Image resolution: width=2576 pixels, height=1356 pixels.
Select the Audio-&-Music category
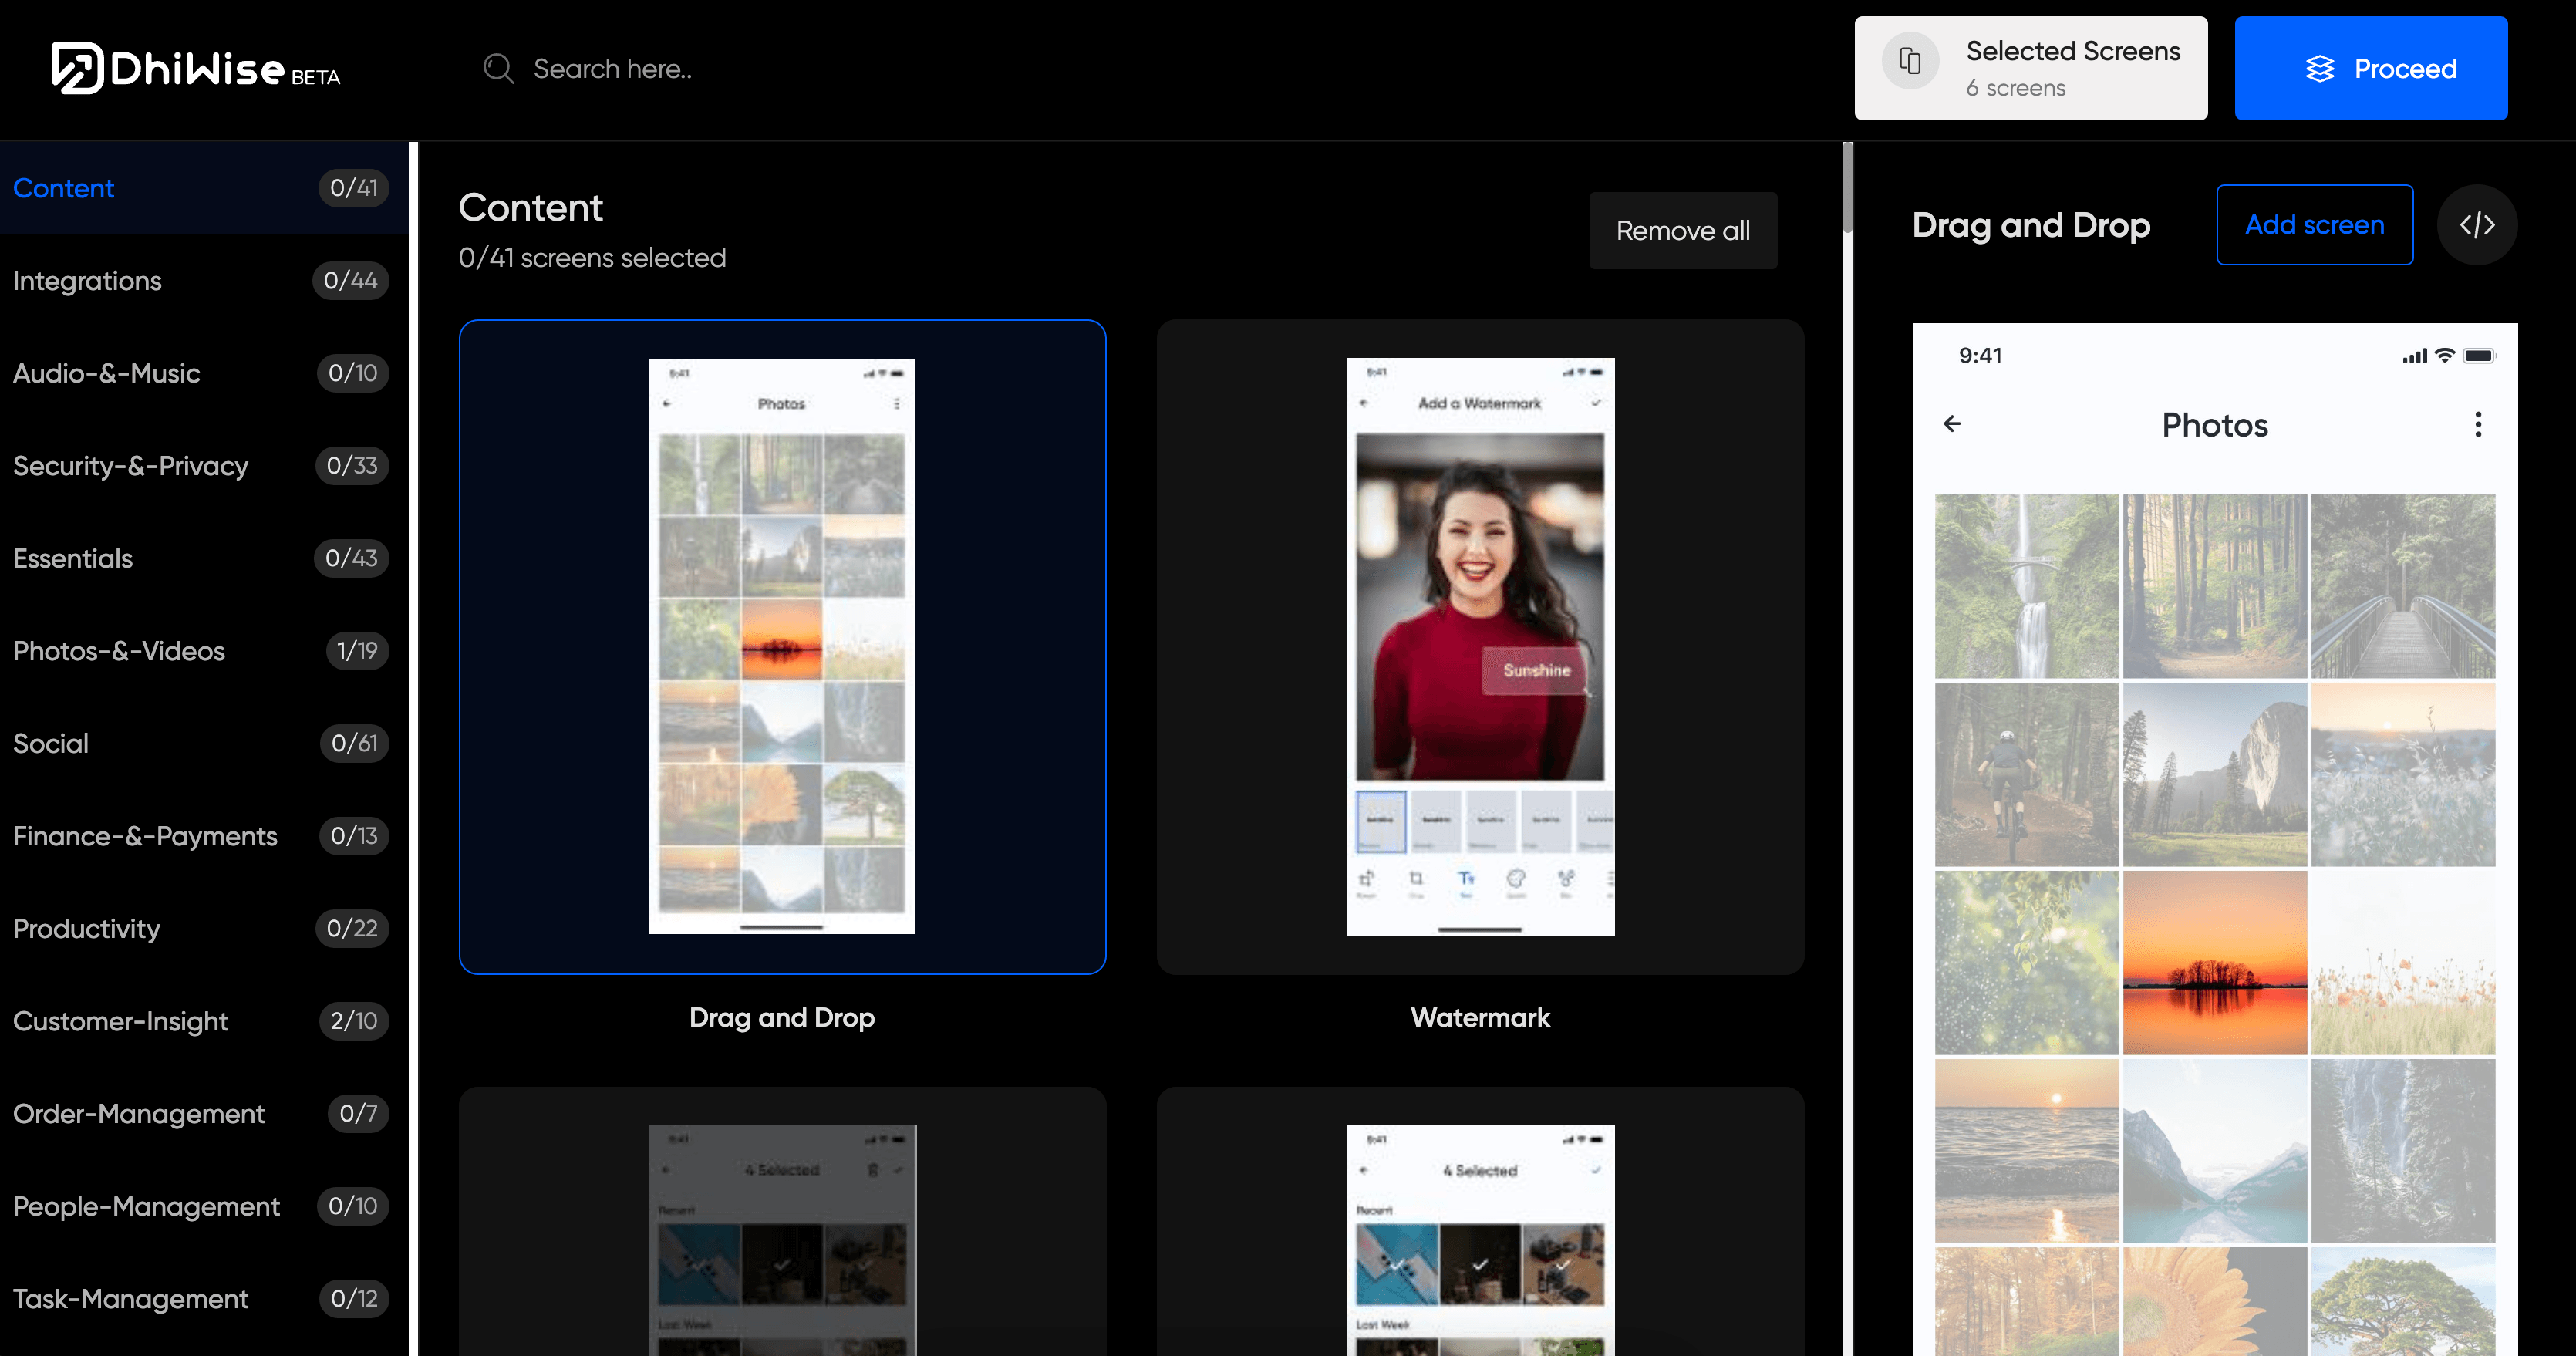point(204,373)
